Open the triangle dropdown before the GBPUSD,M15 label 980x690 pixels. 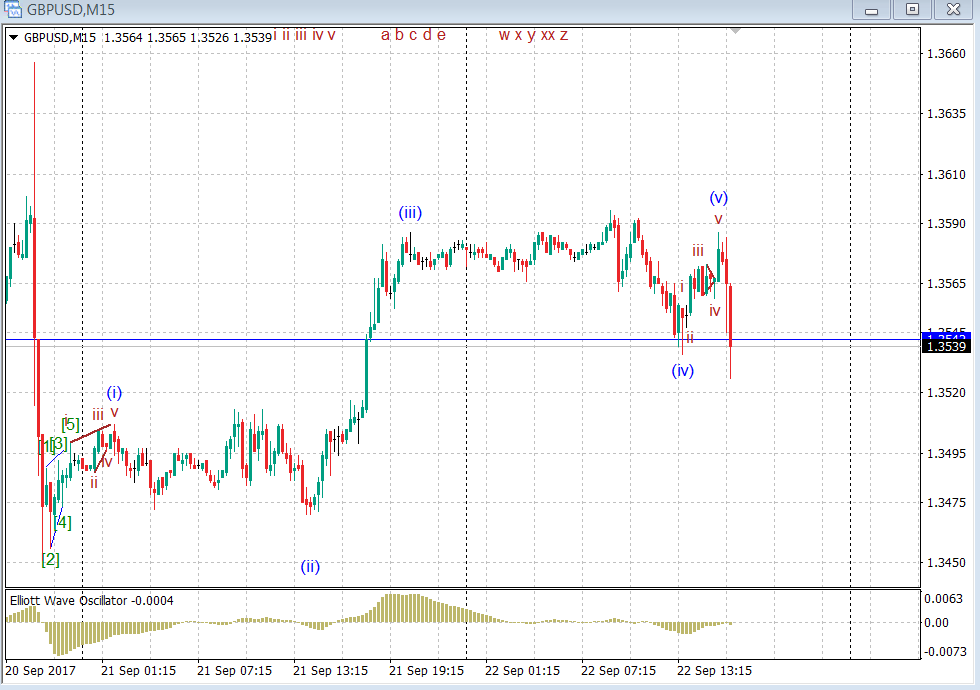[x=14, y=38]
